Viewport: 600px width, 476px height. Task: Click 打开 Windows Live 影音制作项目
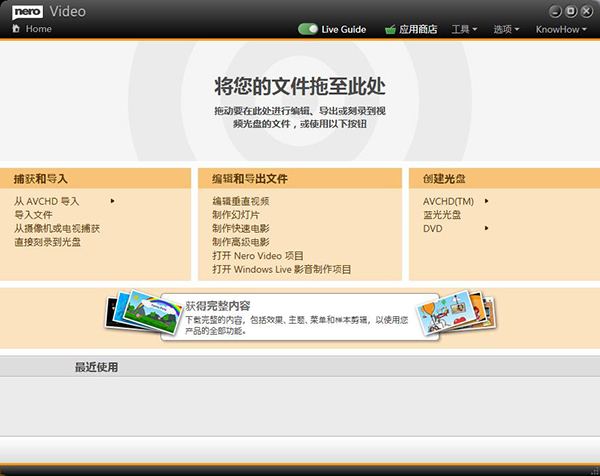tap(282, 269)
